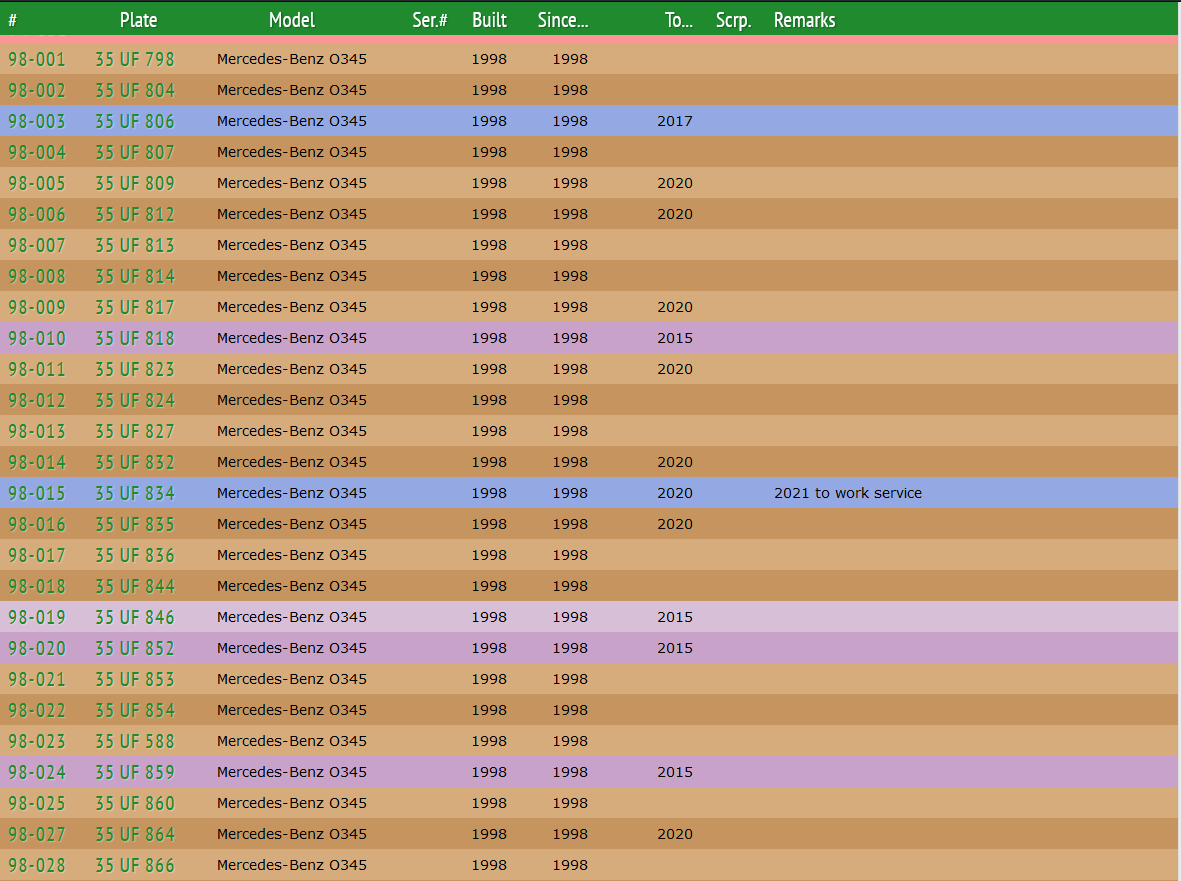Sort by the Plate column header
This screenshot has height=881, width=1181.
139,20
